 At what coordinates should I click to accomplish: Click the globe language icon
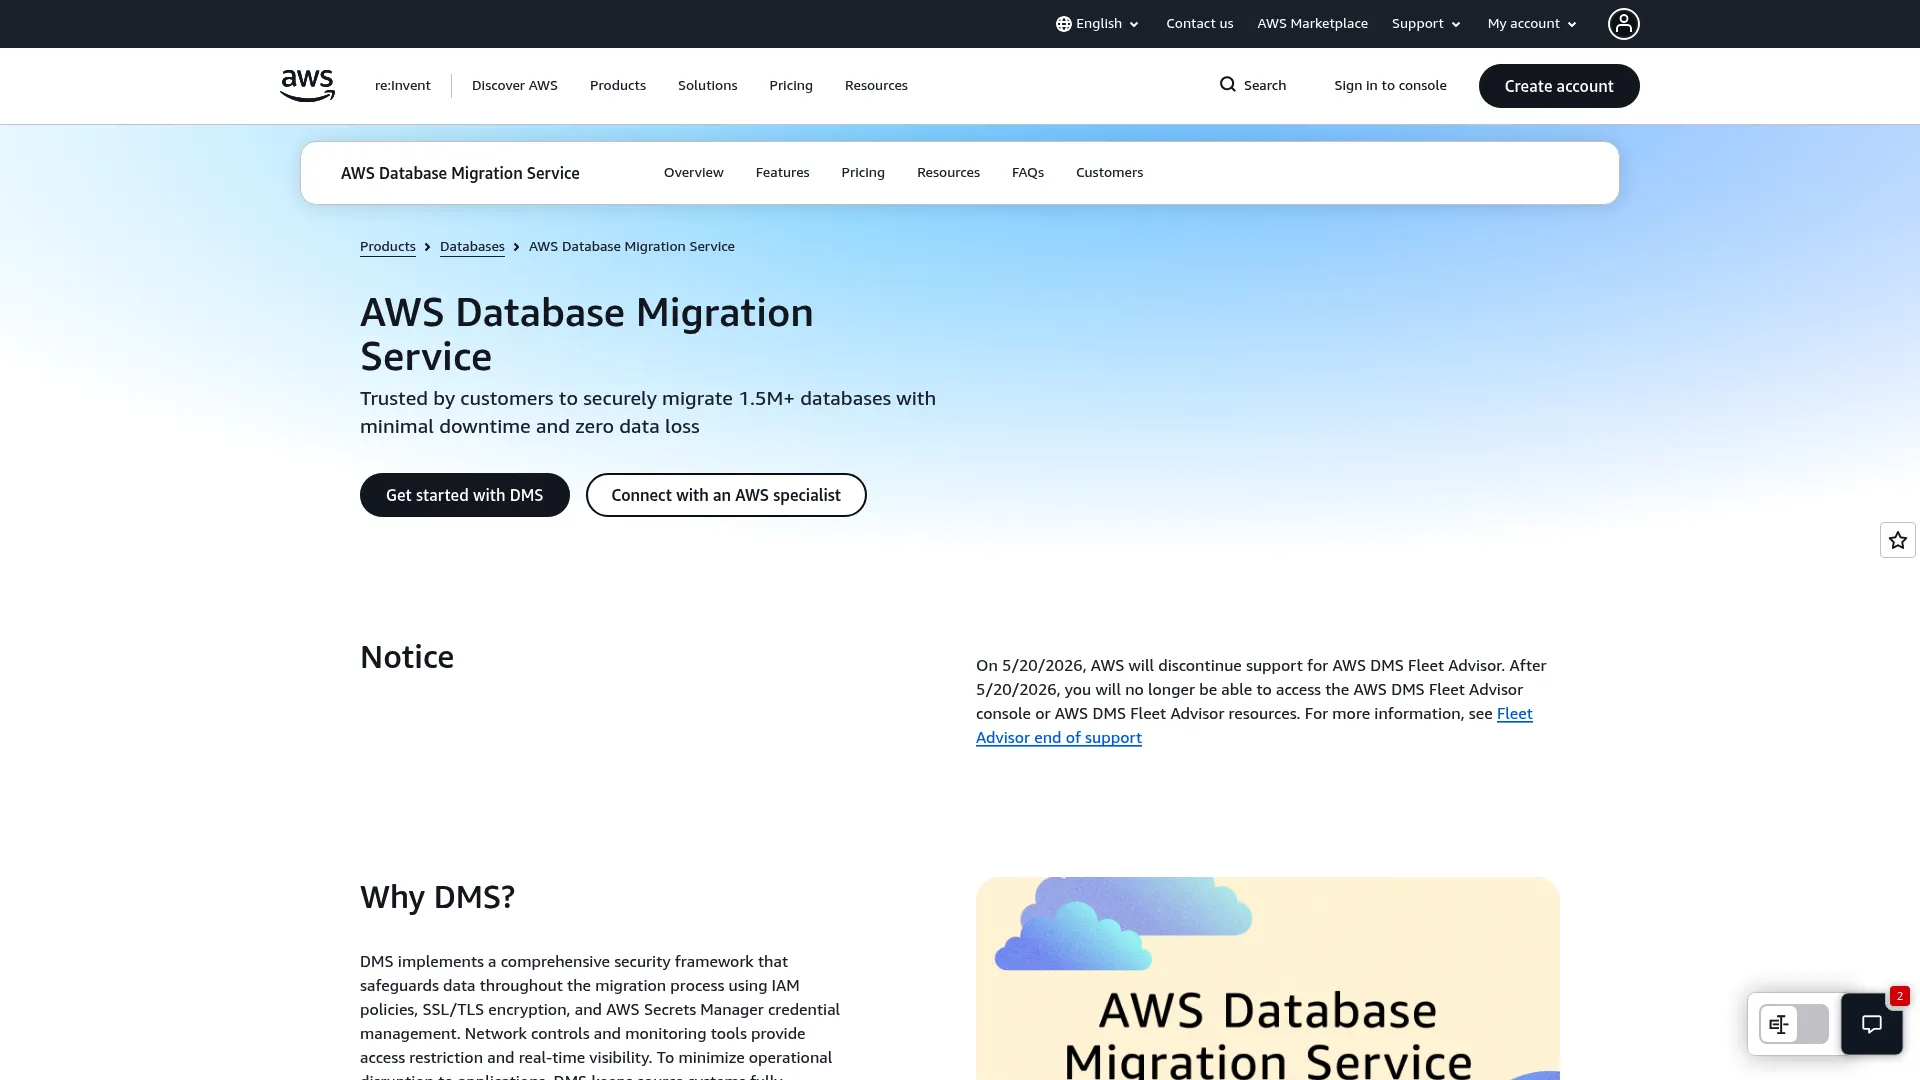click(1063, 24)
